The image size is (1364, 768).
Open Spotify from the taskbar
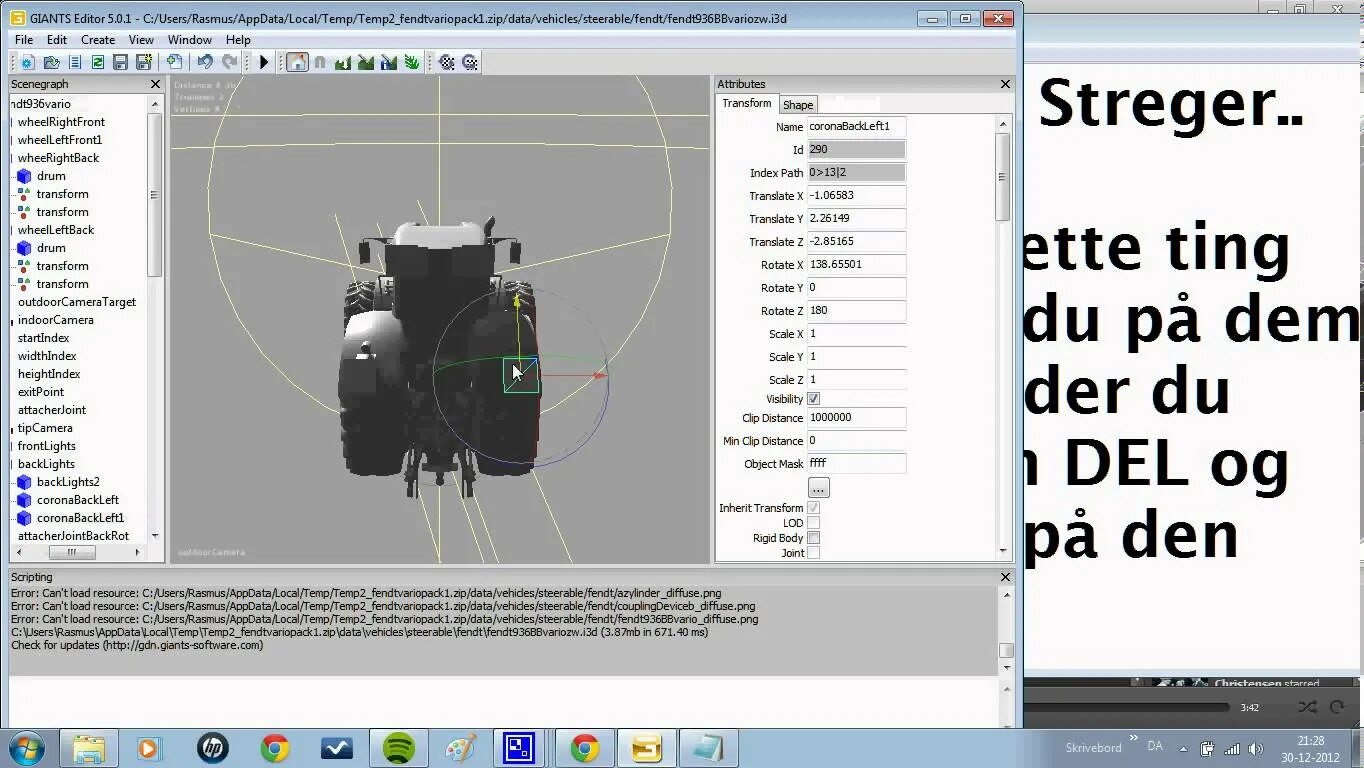point(399,748)
